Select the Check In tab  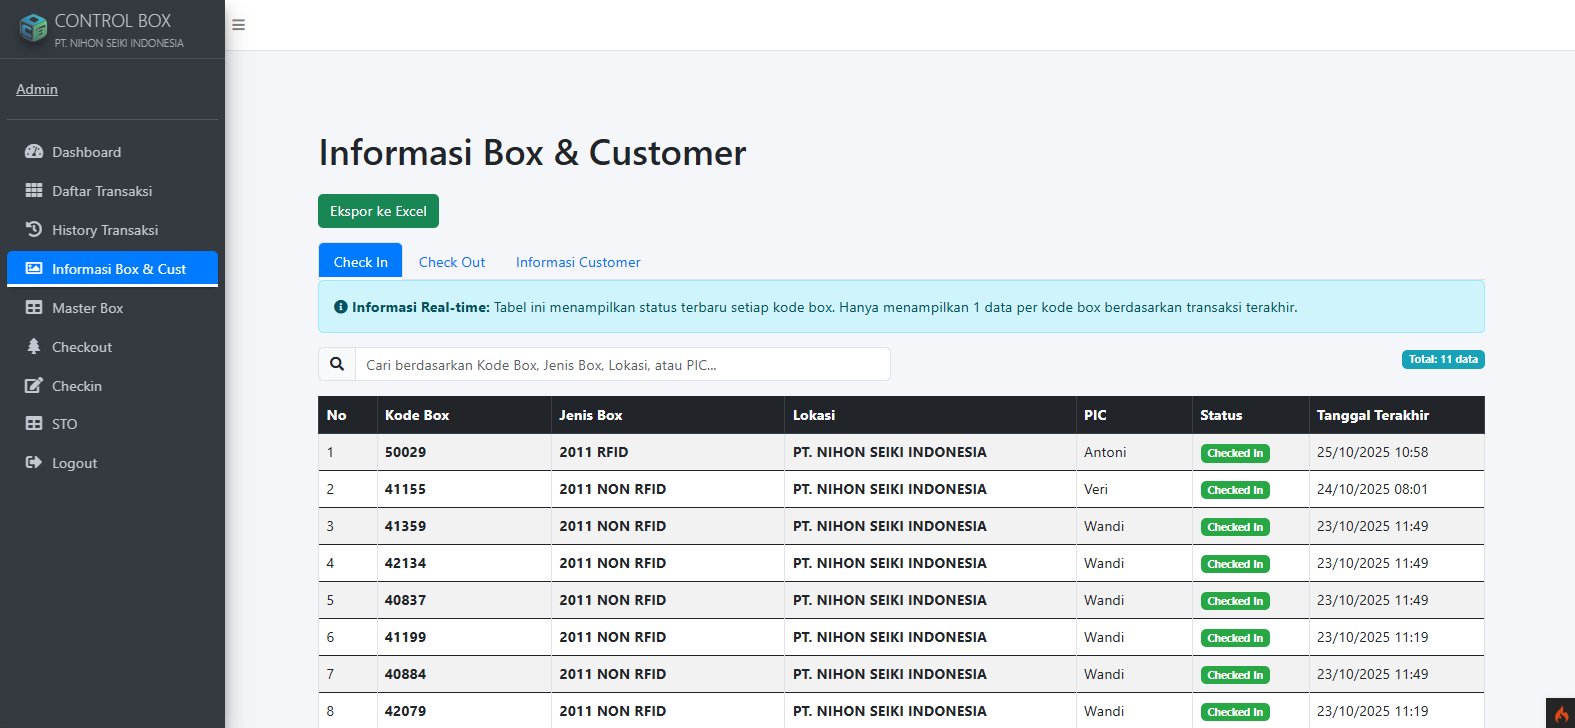point(360,262)
